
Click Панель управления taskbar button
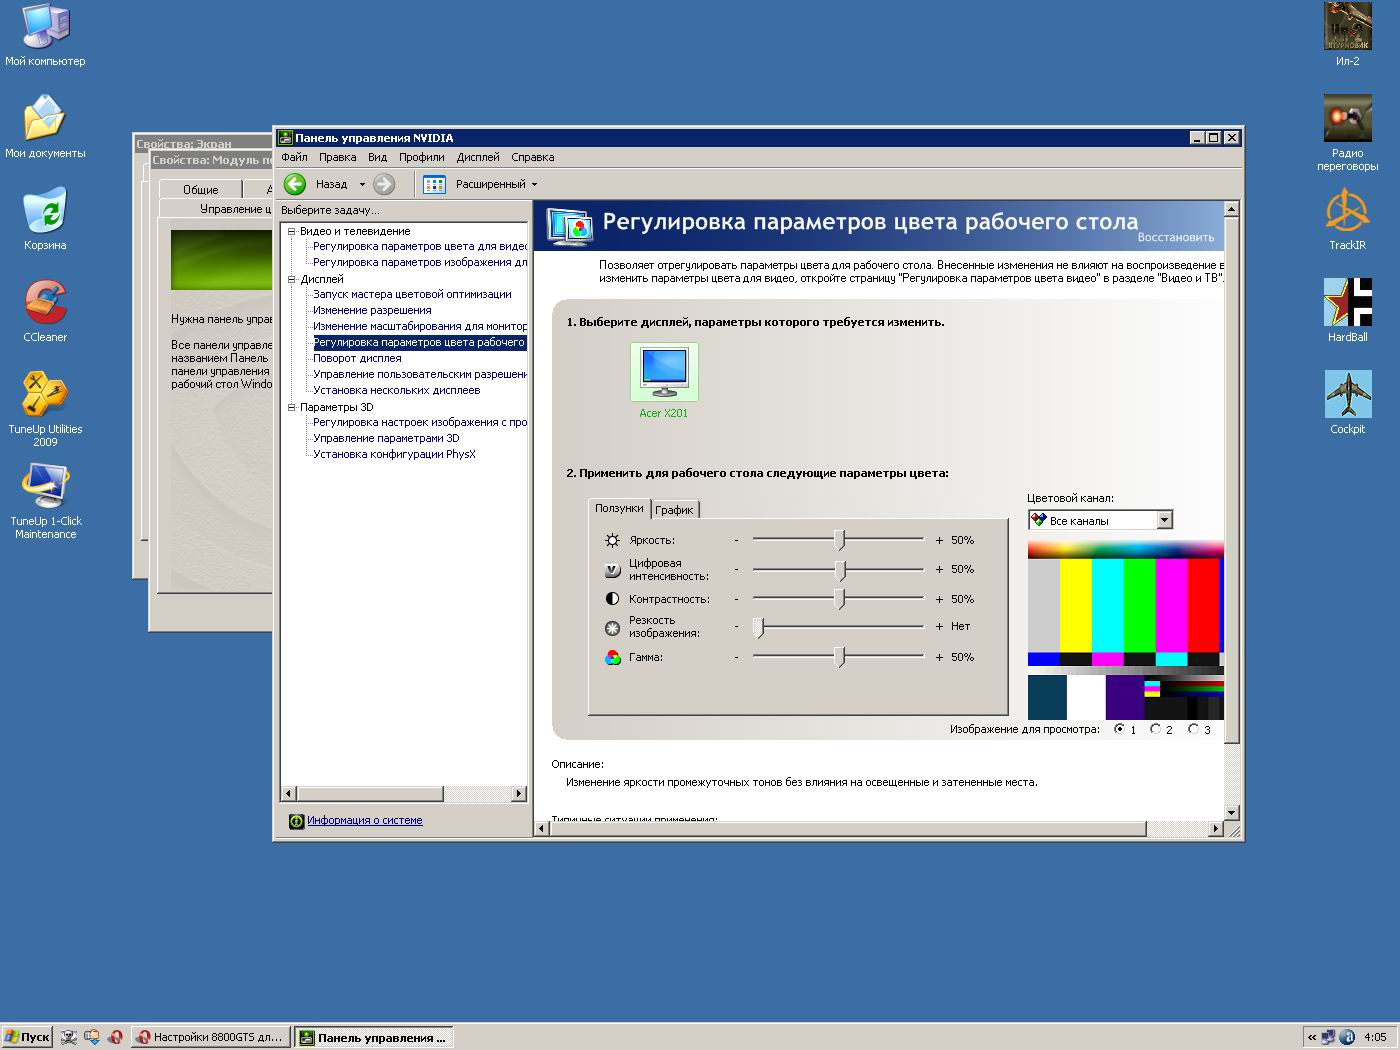[375, 1037]
